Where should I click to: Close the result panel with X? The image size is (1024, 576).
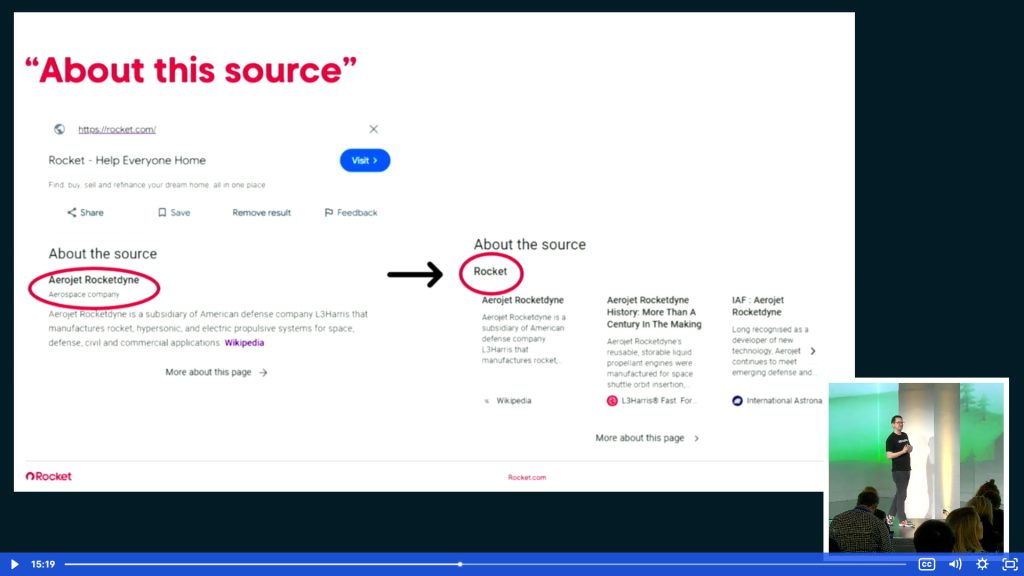coord(374,129)
